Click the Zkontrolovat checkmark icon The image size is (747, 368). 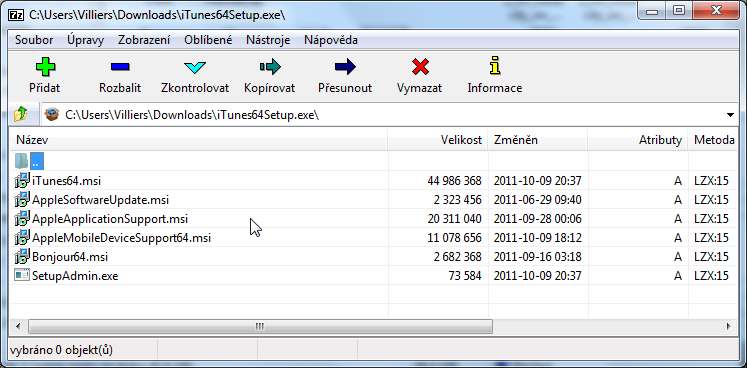pos(195,67)
